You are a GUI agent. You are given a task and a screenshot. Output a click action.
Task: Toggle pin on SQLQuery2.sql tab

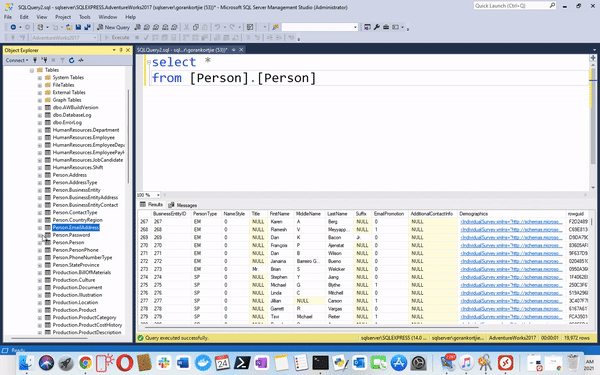233,50
